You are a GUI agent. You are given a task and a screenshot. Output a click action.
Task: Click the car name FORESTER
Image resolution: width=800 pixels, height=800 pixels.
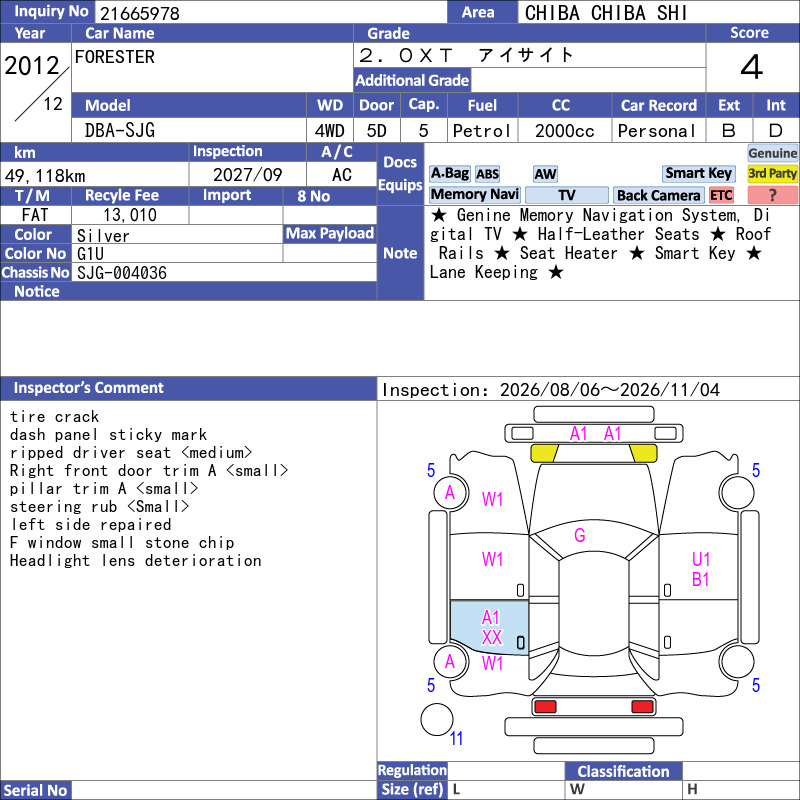point(115,57)
